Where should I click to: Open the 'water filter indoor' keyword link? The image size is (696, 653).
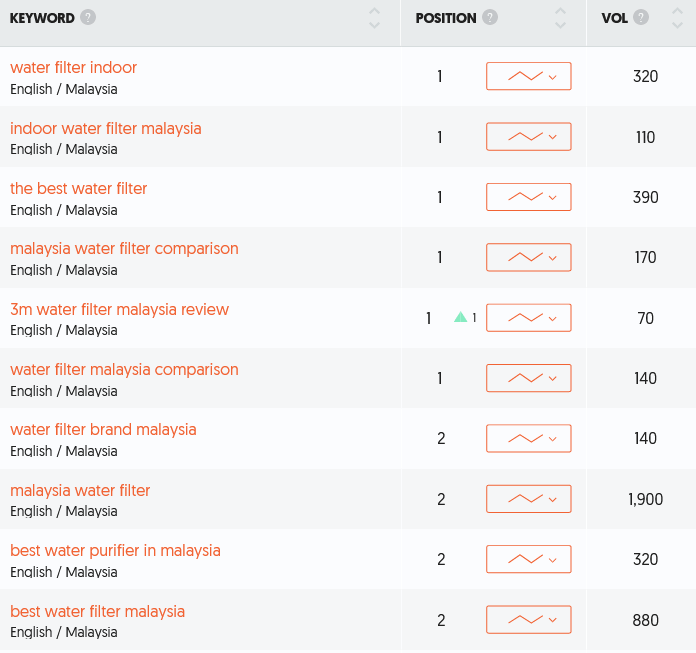point(74,67)
